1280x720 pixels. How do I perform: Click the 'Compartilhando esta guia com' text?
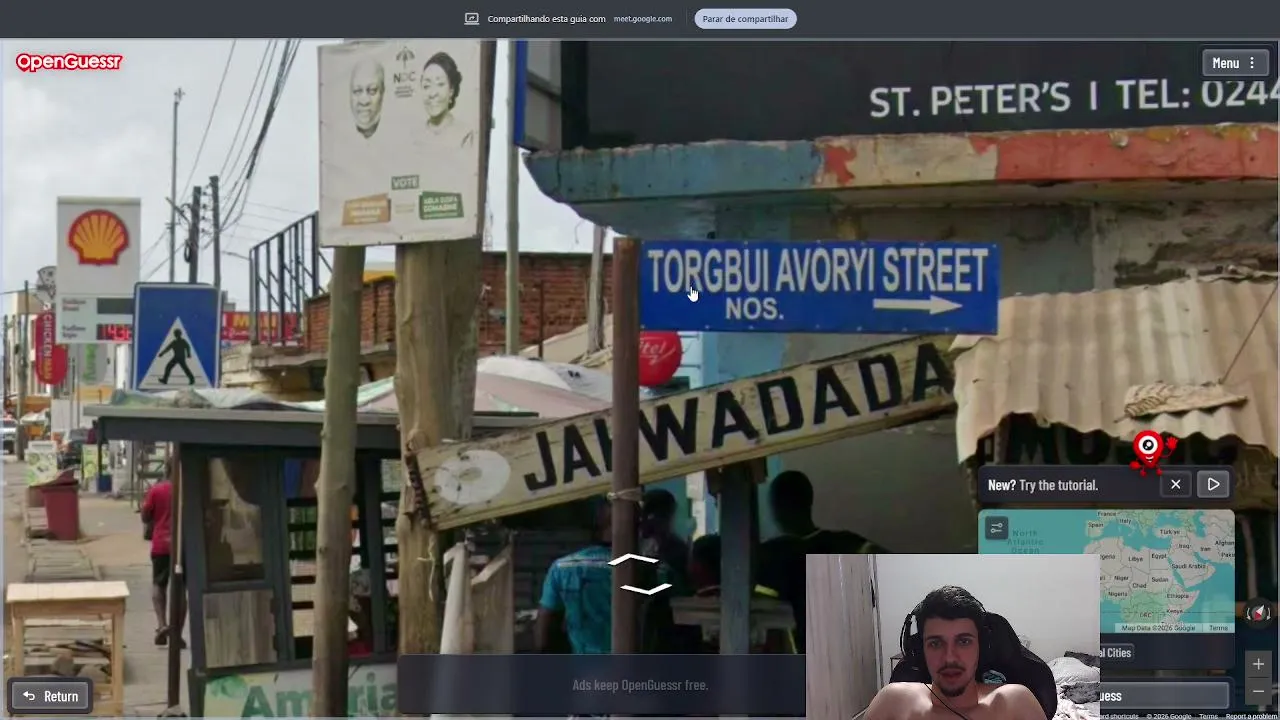tap(546, 19)
